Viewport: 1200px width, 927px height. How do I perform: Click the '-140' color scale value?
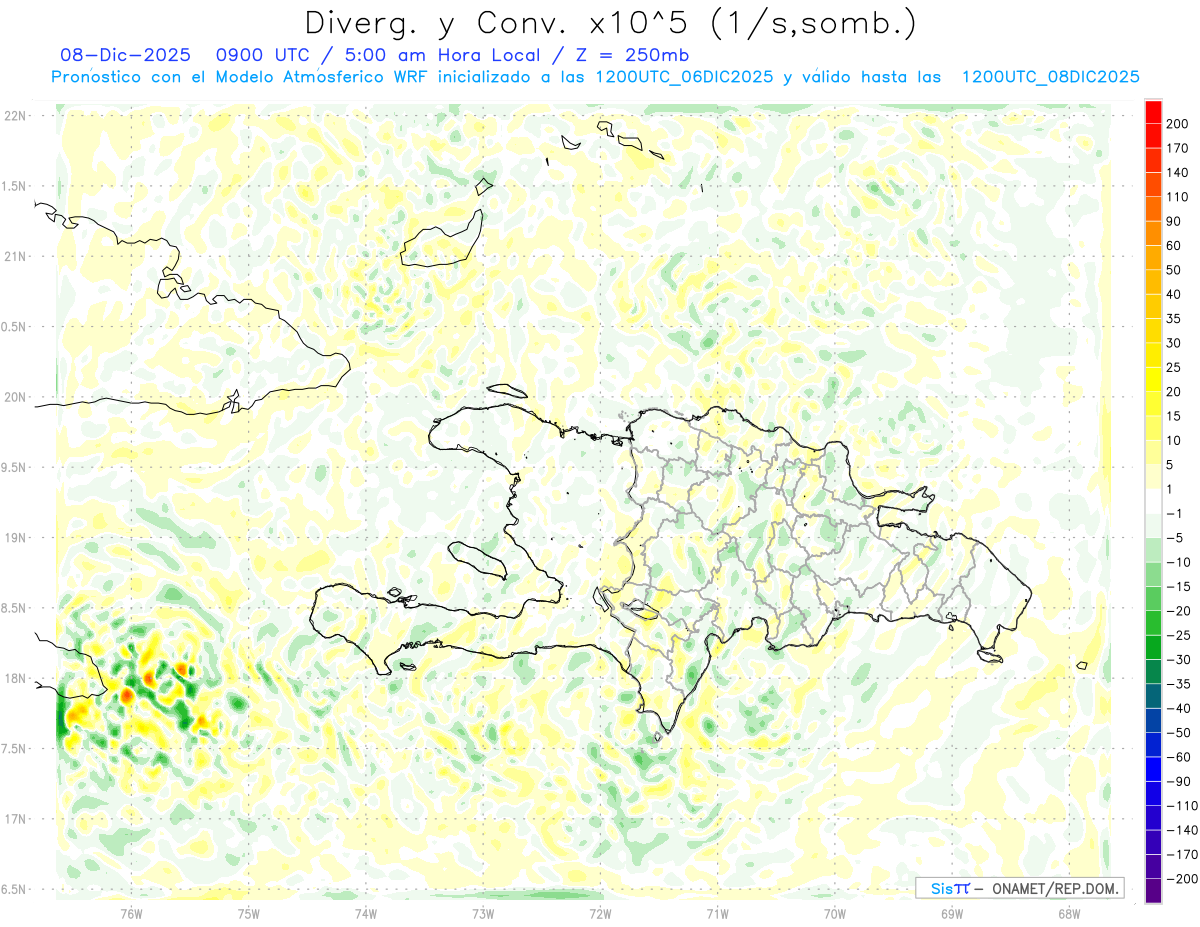coord(1182,830)
